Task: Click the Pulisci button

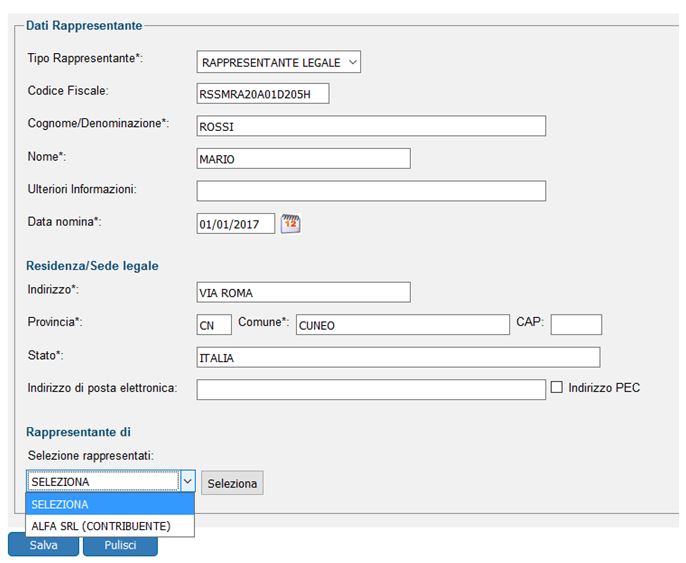Action: click(x=120, y=545)
